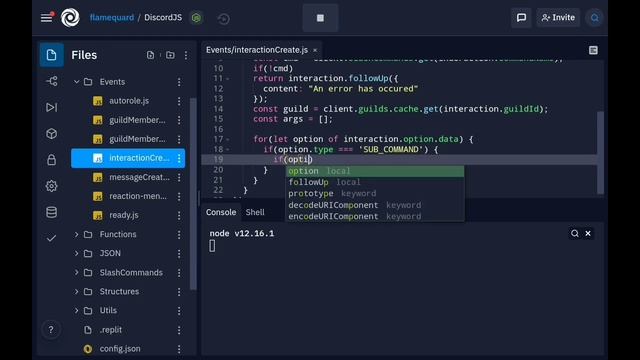Open the Files panel options menu
This screenshot has height=360, width=640.
tap(186, 55)
